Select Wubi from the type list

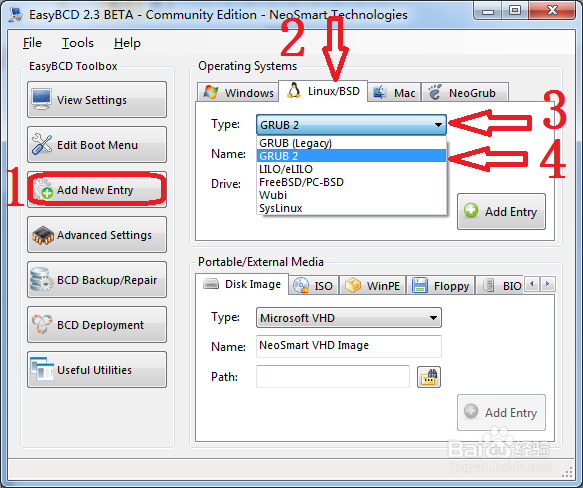pos(351,195)
